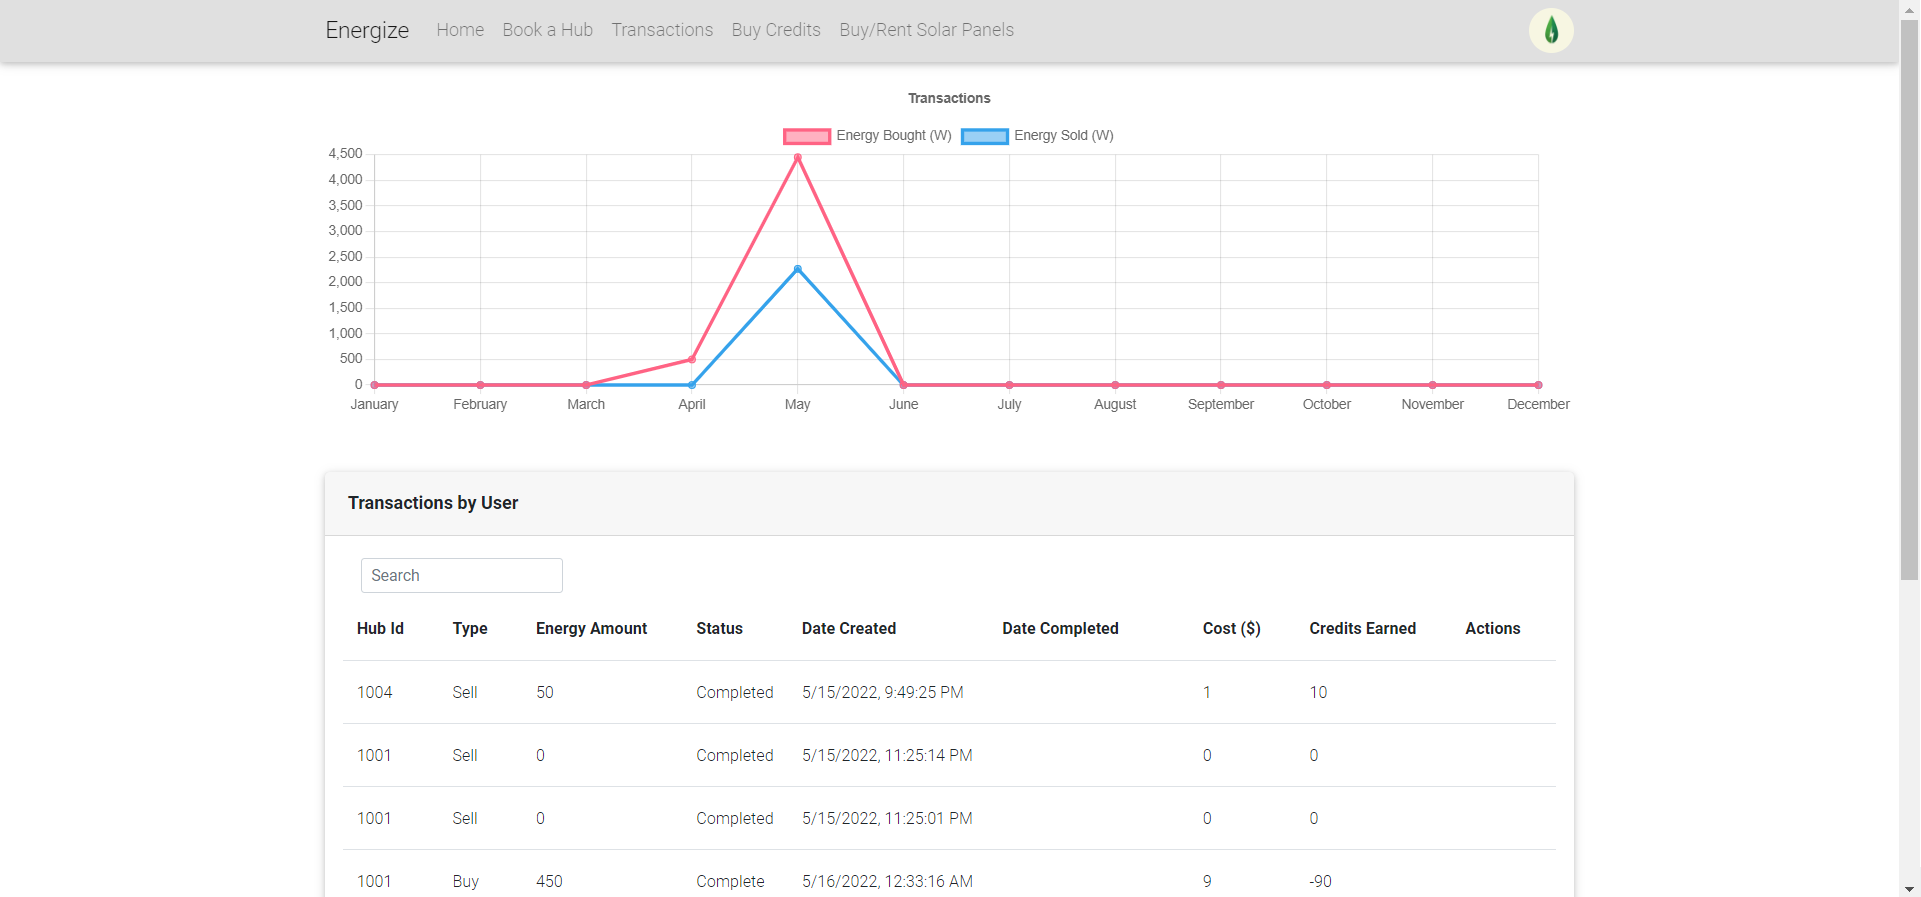Click date 5/16/2022, 12:33:16 AM
This screenshot has height=897, width=1921.
[x=887, y=881]
